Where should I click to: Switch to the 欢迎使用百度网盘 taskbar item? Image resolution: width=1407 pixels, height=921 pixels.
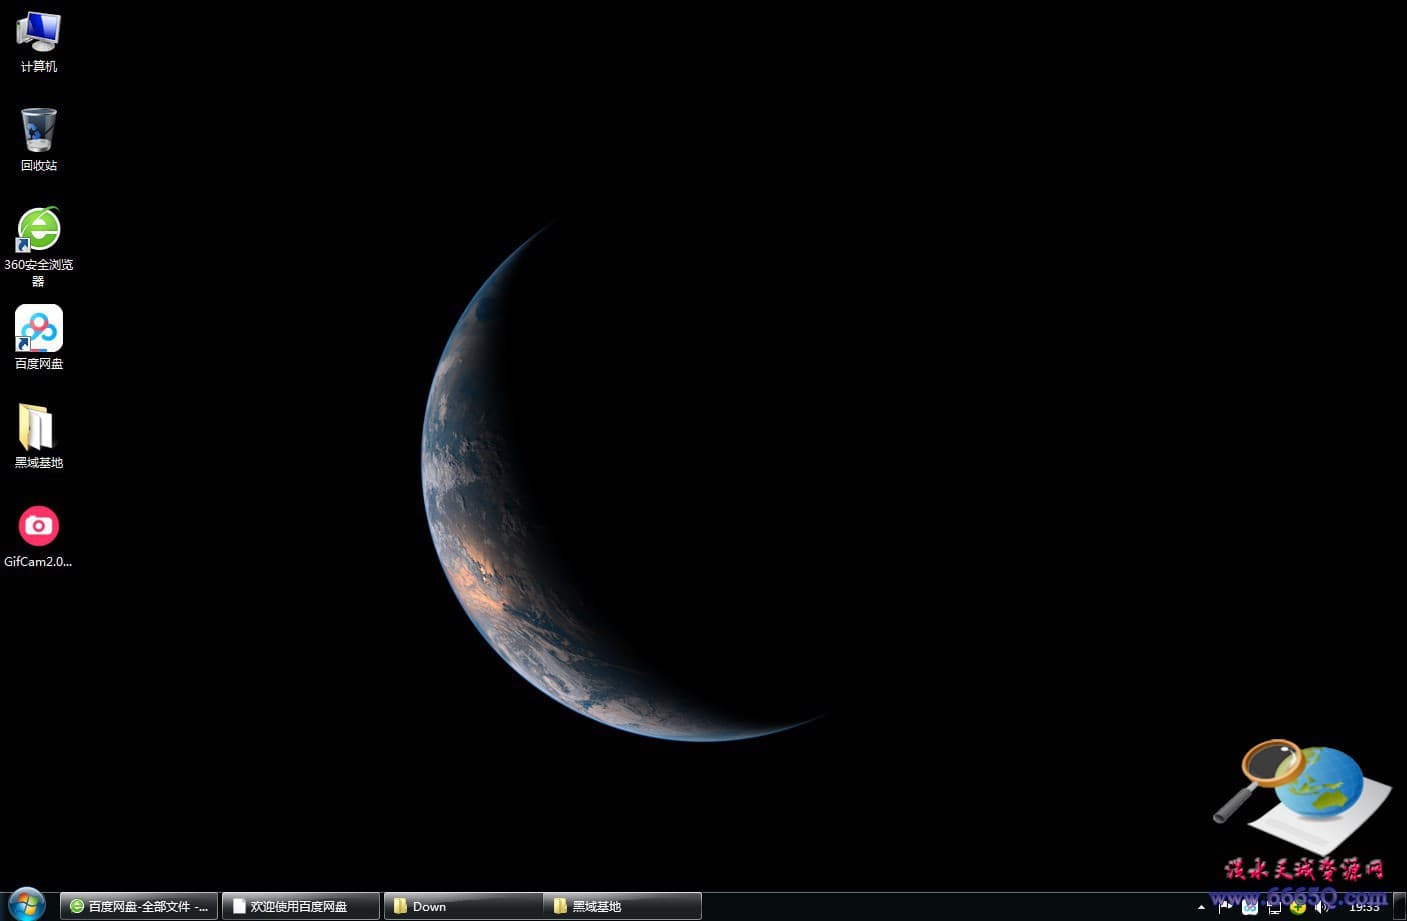pyautogui.click(x=300, y=906)
